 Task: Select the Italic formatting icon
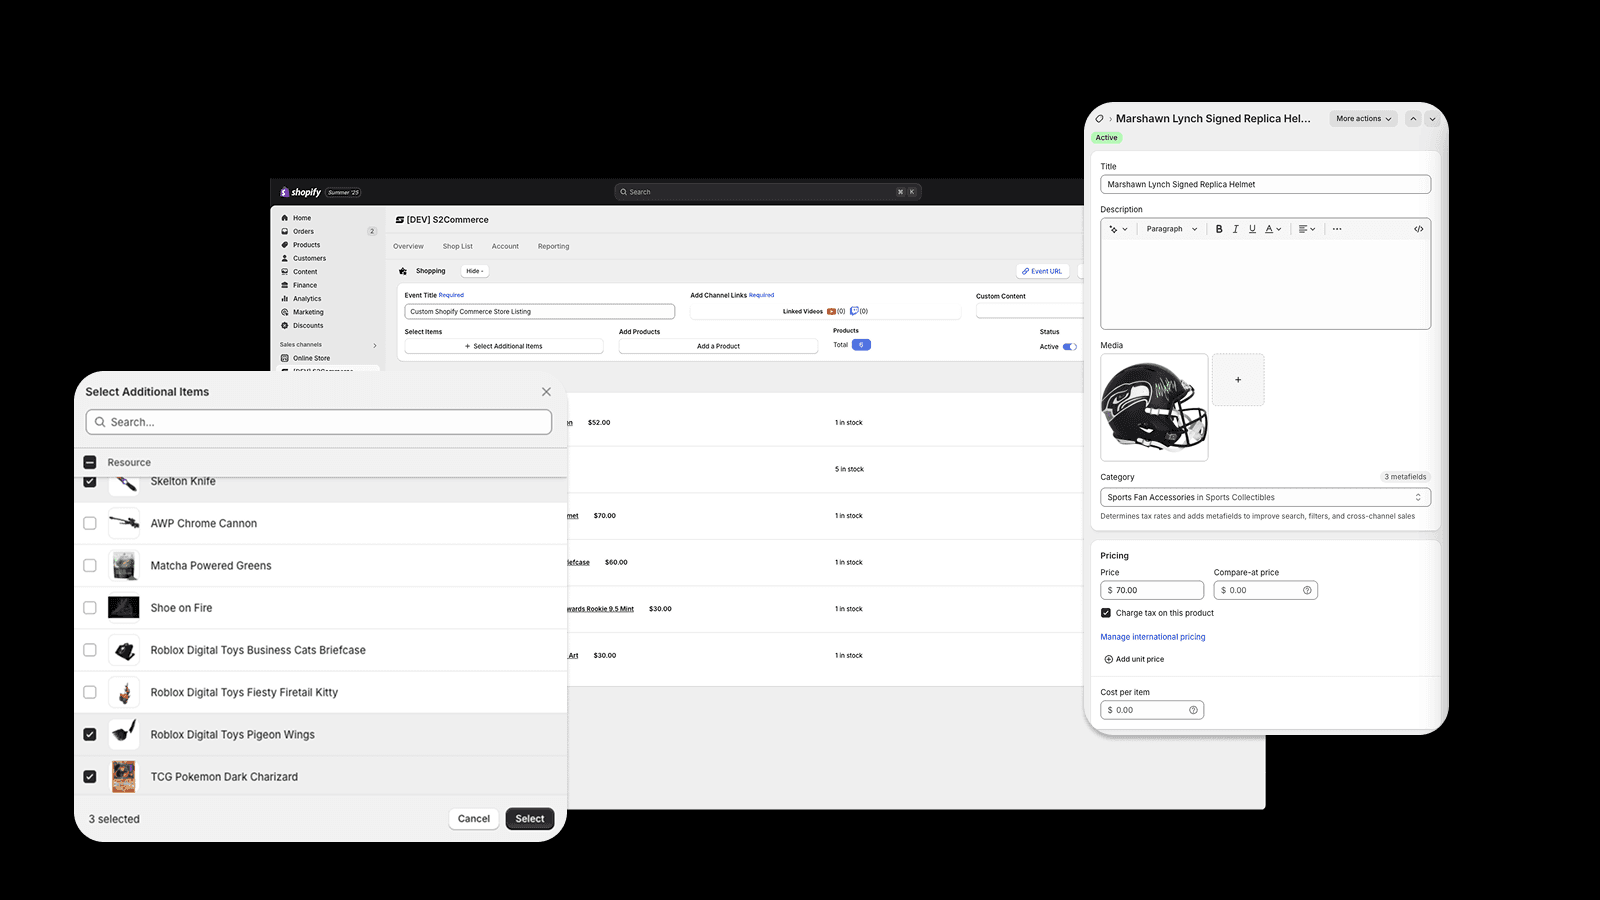click(x=1235, y=229)
